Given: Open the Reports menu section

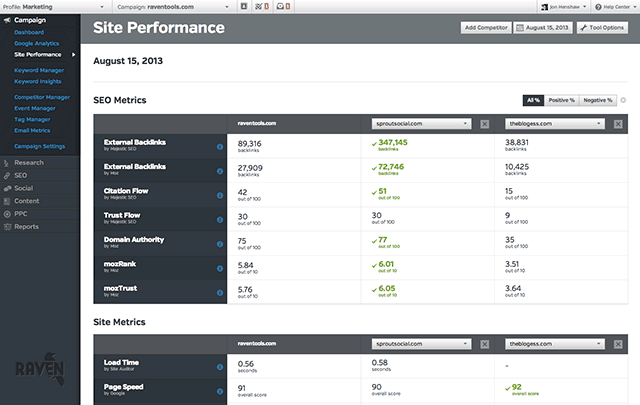Looking at the screenshot, I should pyautogui.click(x=40, y=227).
